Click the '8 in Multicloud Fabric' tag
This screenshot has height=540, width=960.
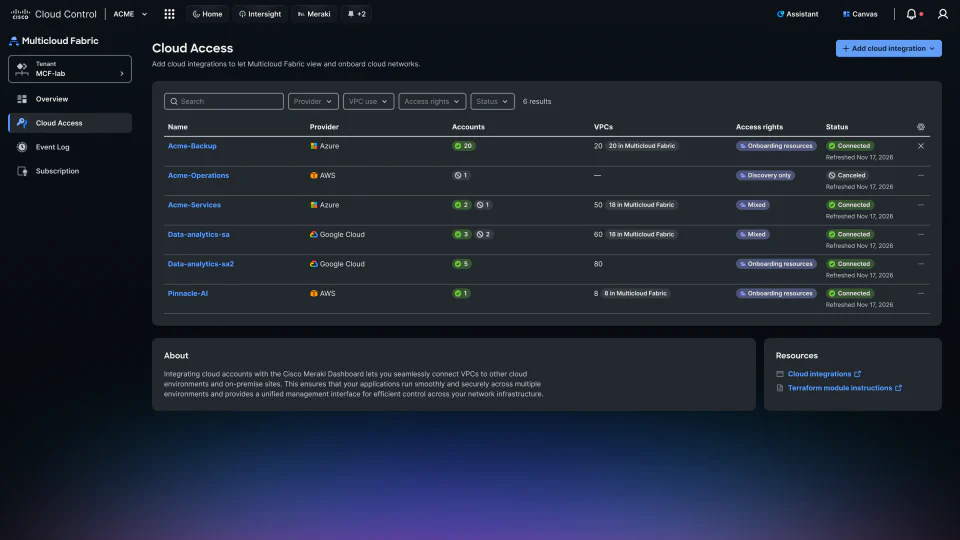(636, 293)
